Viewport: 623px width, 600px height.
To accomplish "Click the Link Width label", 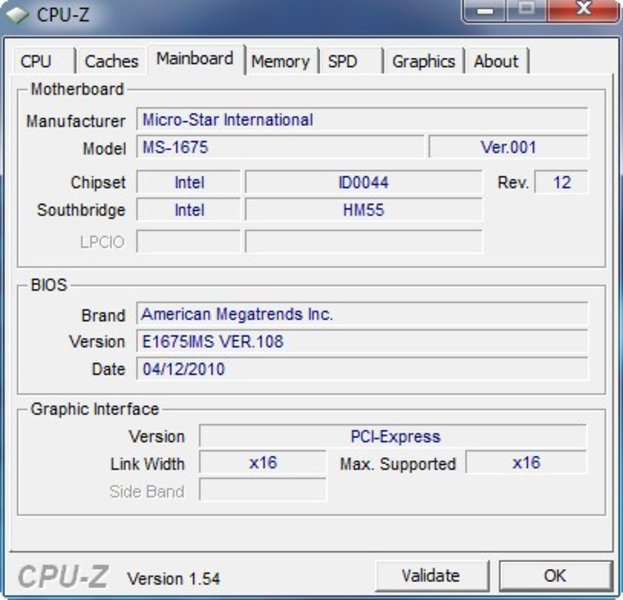I will pos(147,464).
